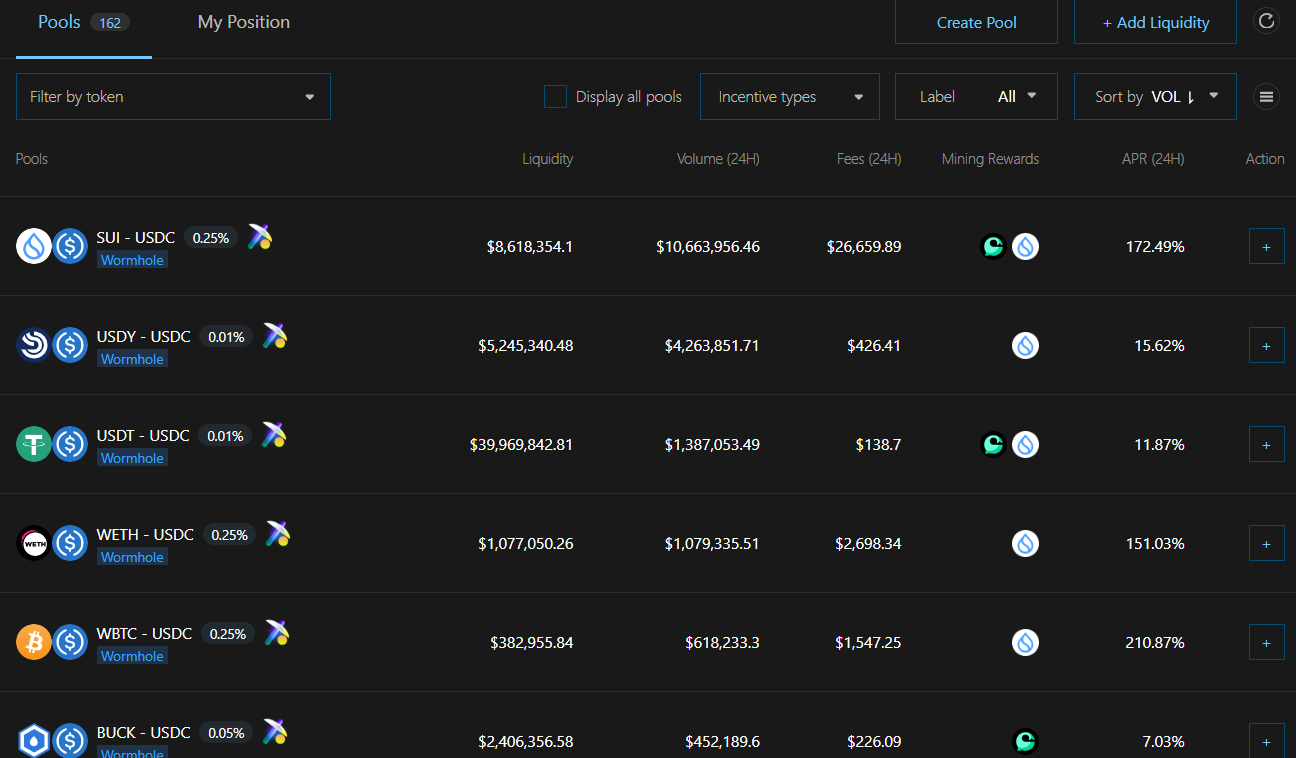Click the USDY token icon
1296x758 pixels.
pos(34,345)
